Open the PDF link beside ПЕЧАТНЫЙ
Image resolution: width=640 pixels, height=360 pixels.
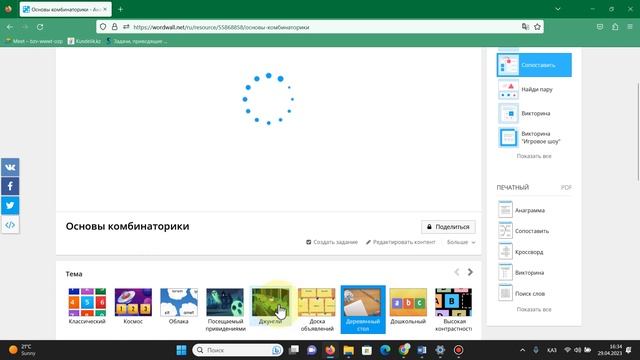click(566, 187)
